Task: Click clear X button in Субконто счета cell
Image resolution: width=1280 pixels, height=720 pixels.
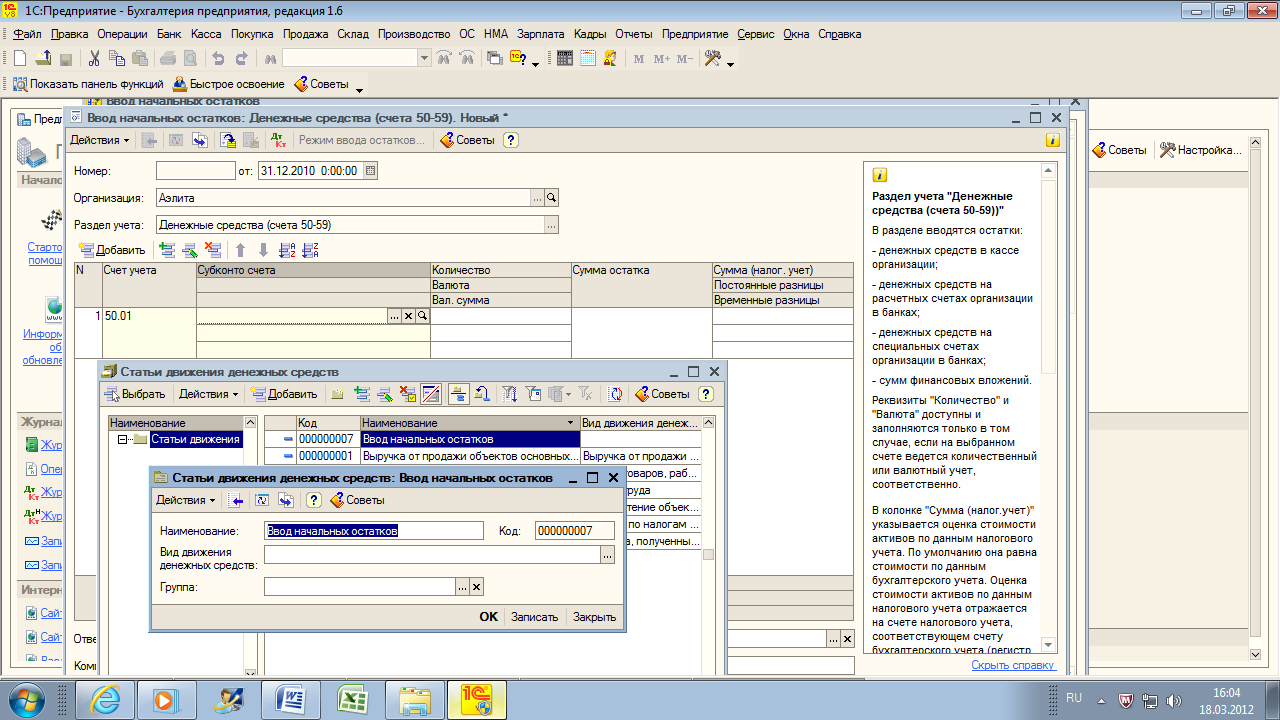Action: coord(408,316)
